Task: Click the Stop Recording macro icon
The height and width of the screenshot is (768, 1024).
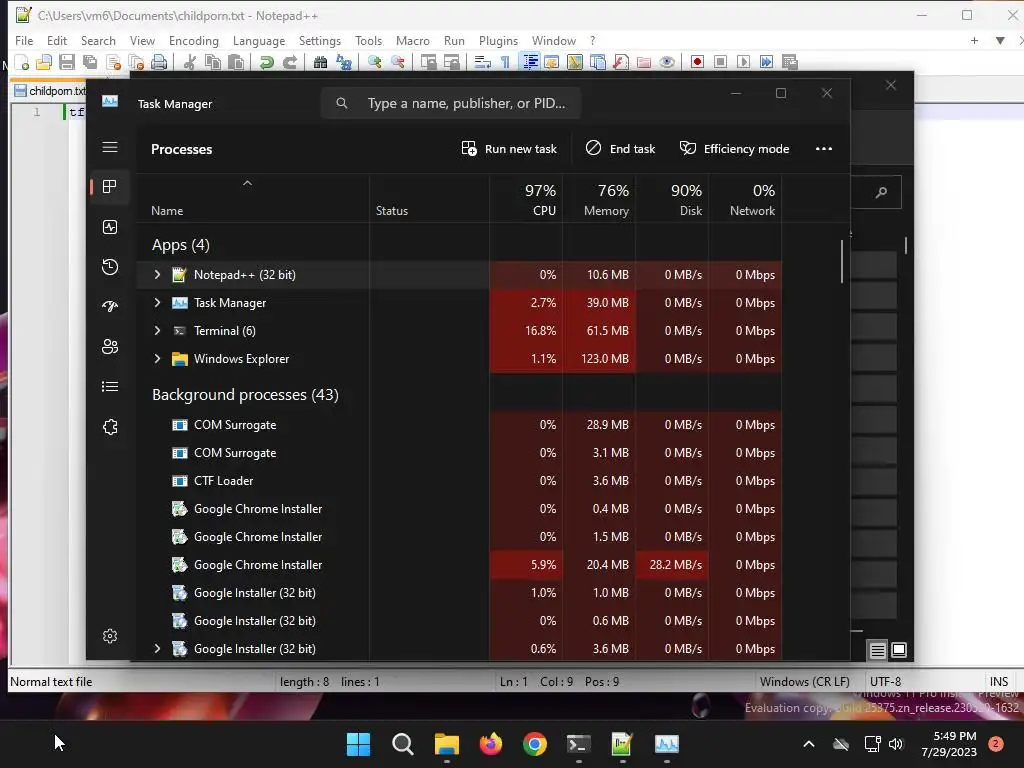Action: 720,62
